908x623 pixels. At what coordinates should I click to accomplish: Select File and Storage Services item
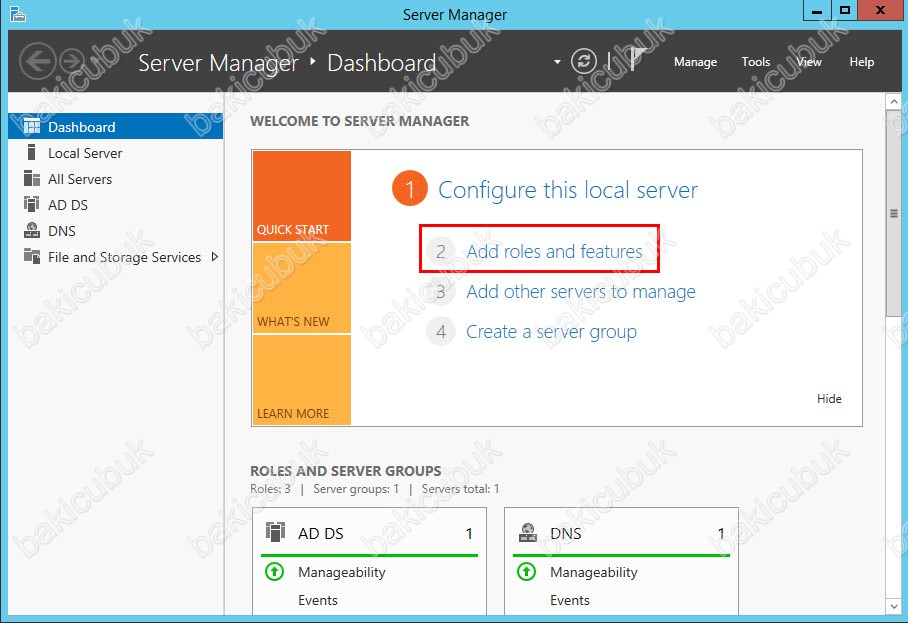click(115, 257)
